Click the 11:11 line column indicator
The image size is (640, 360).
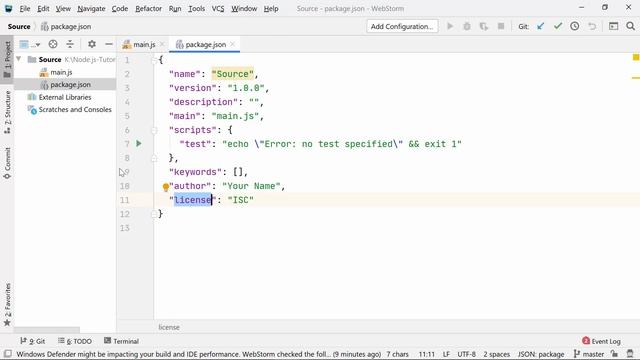[427, 354]
